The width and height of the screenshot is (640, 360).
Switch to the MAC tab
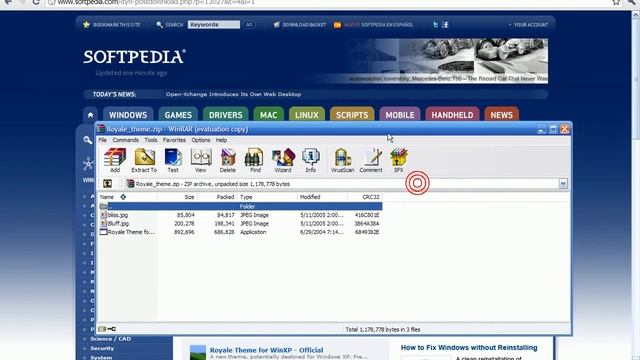[269, 115]
